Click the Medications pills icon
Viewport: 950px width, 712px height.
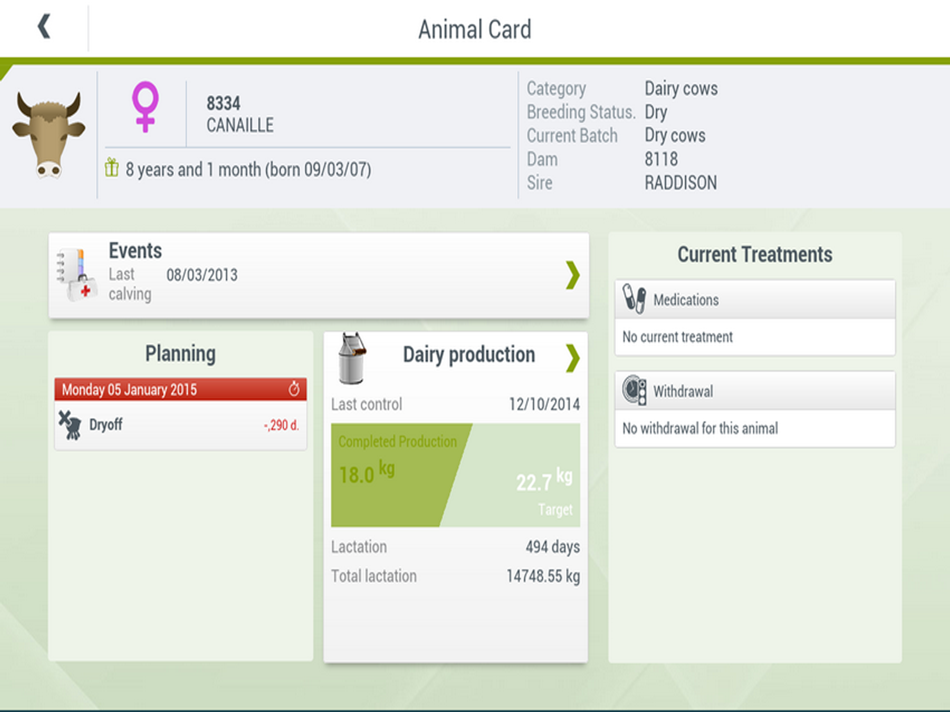point(634,299)
